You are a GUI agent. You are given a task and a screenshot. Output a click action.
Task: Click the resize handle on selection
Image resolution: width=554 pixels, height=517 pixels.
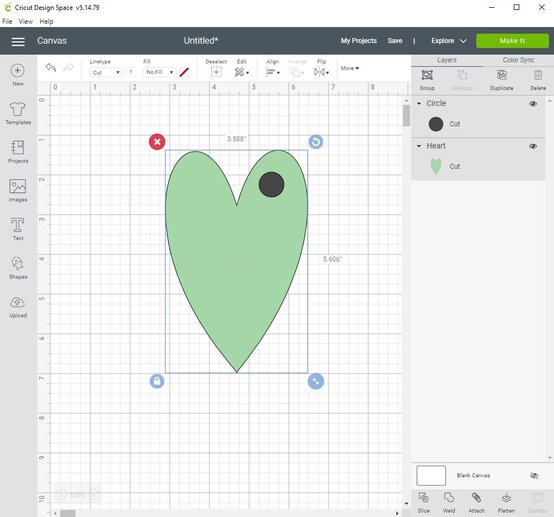coord(316,381)
